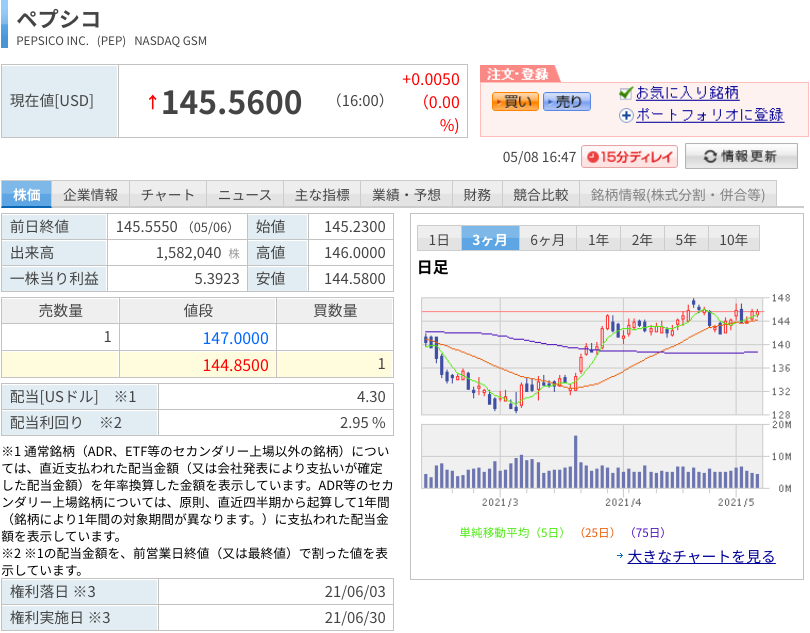Click the 注文・登録 panel header
The height and width of the screenshot is (633, 810).
[518, 74]
